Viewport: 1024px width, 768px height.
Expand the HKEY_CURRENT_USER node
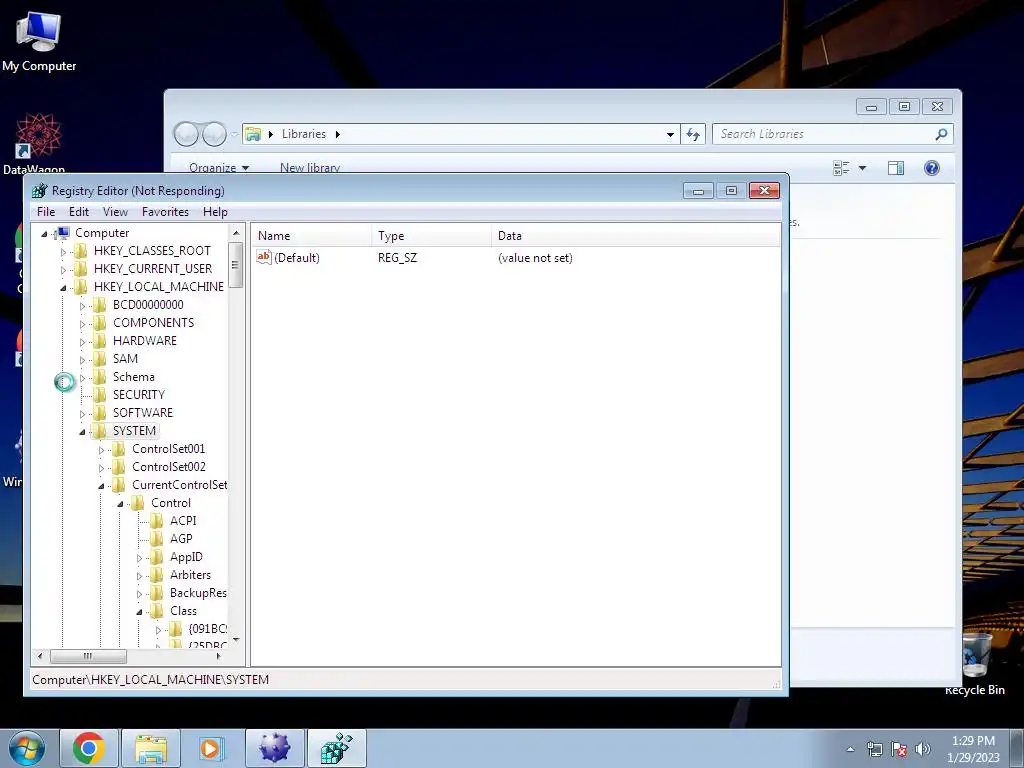[63, 270]
